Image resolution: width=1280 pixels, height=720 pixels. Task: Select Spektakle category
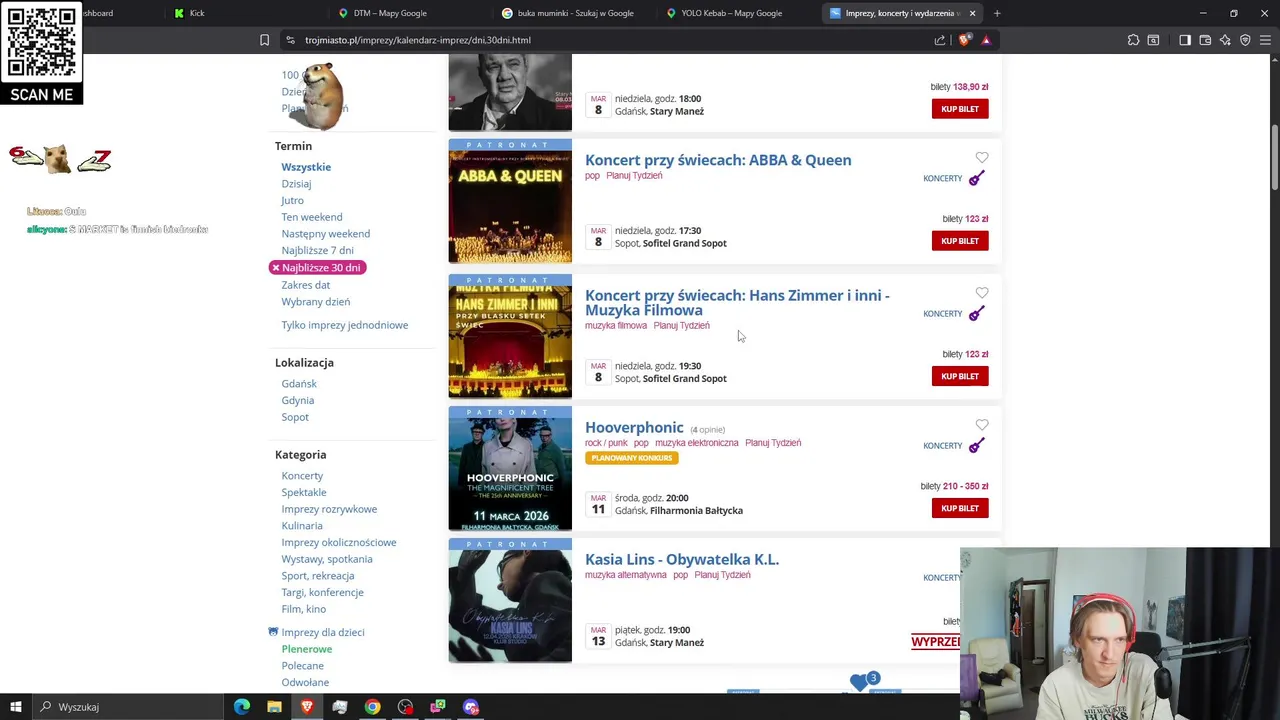304,492
